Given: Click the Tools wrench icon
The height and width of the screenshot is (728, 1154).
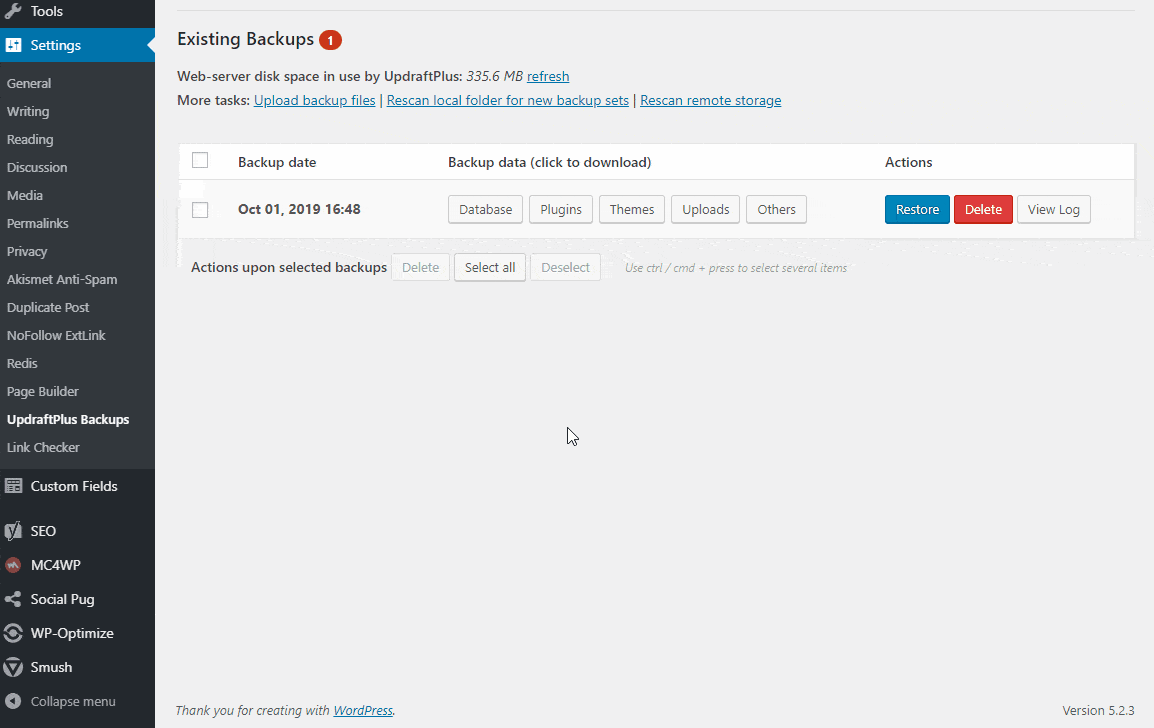Looking at the screenshot, I should pyautogui.click(x=13, y=10).
